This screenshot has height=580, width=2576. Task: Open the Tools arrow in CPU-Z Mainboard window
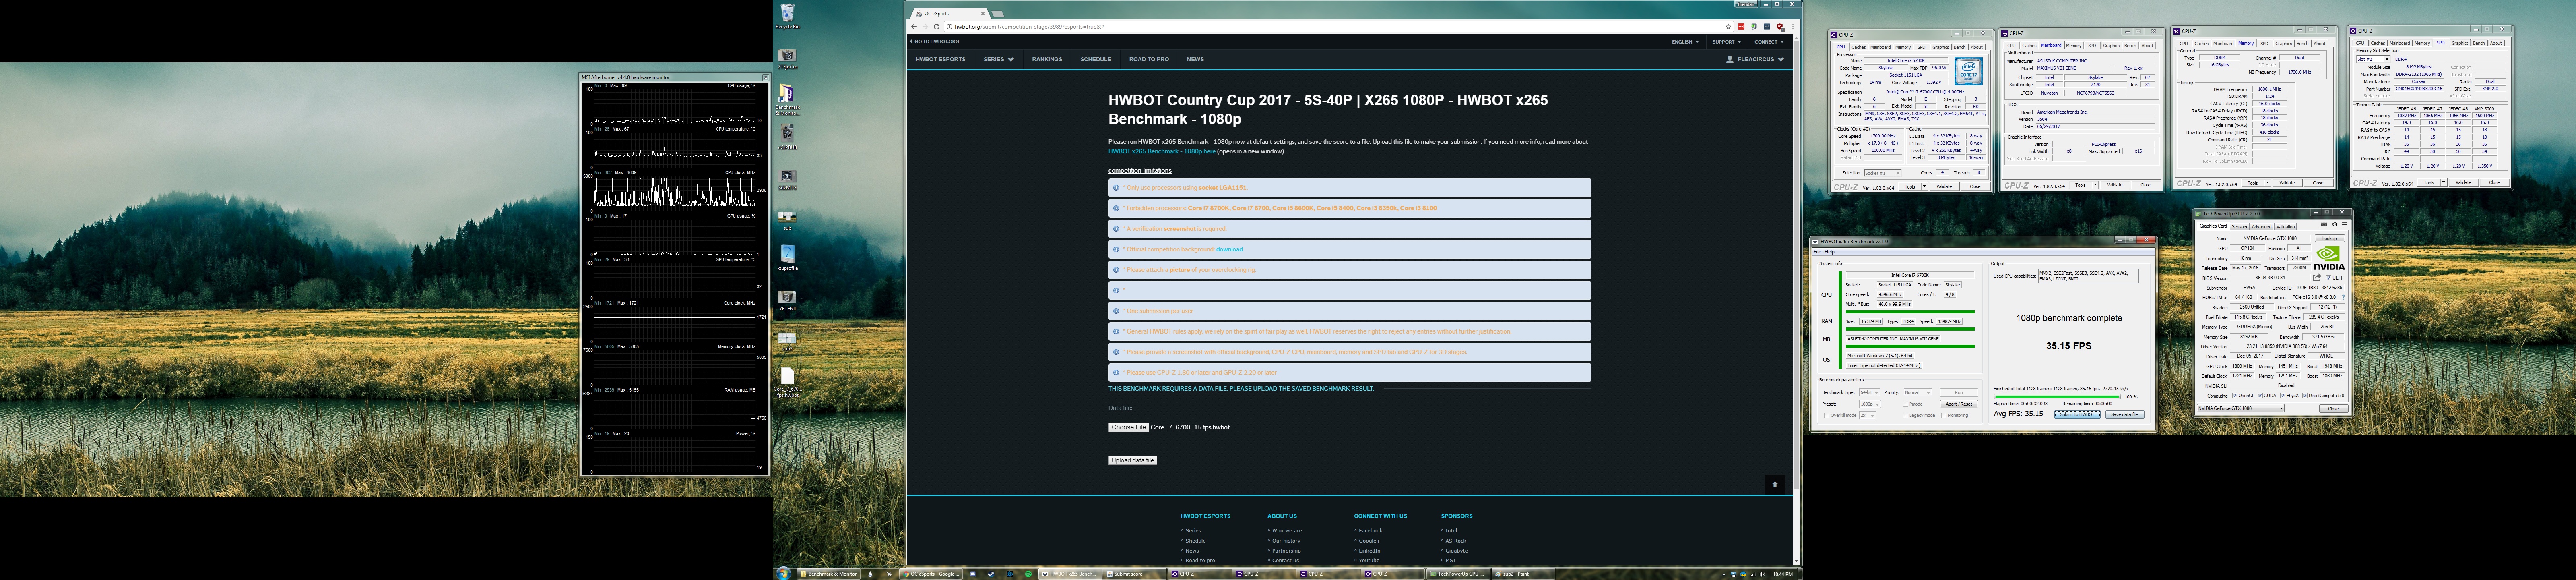click(2095, 185)
